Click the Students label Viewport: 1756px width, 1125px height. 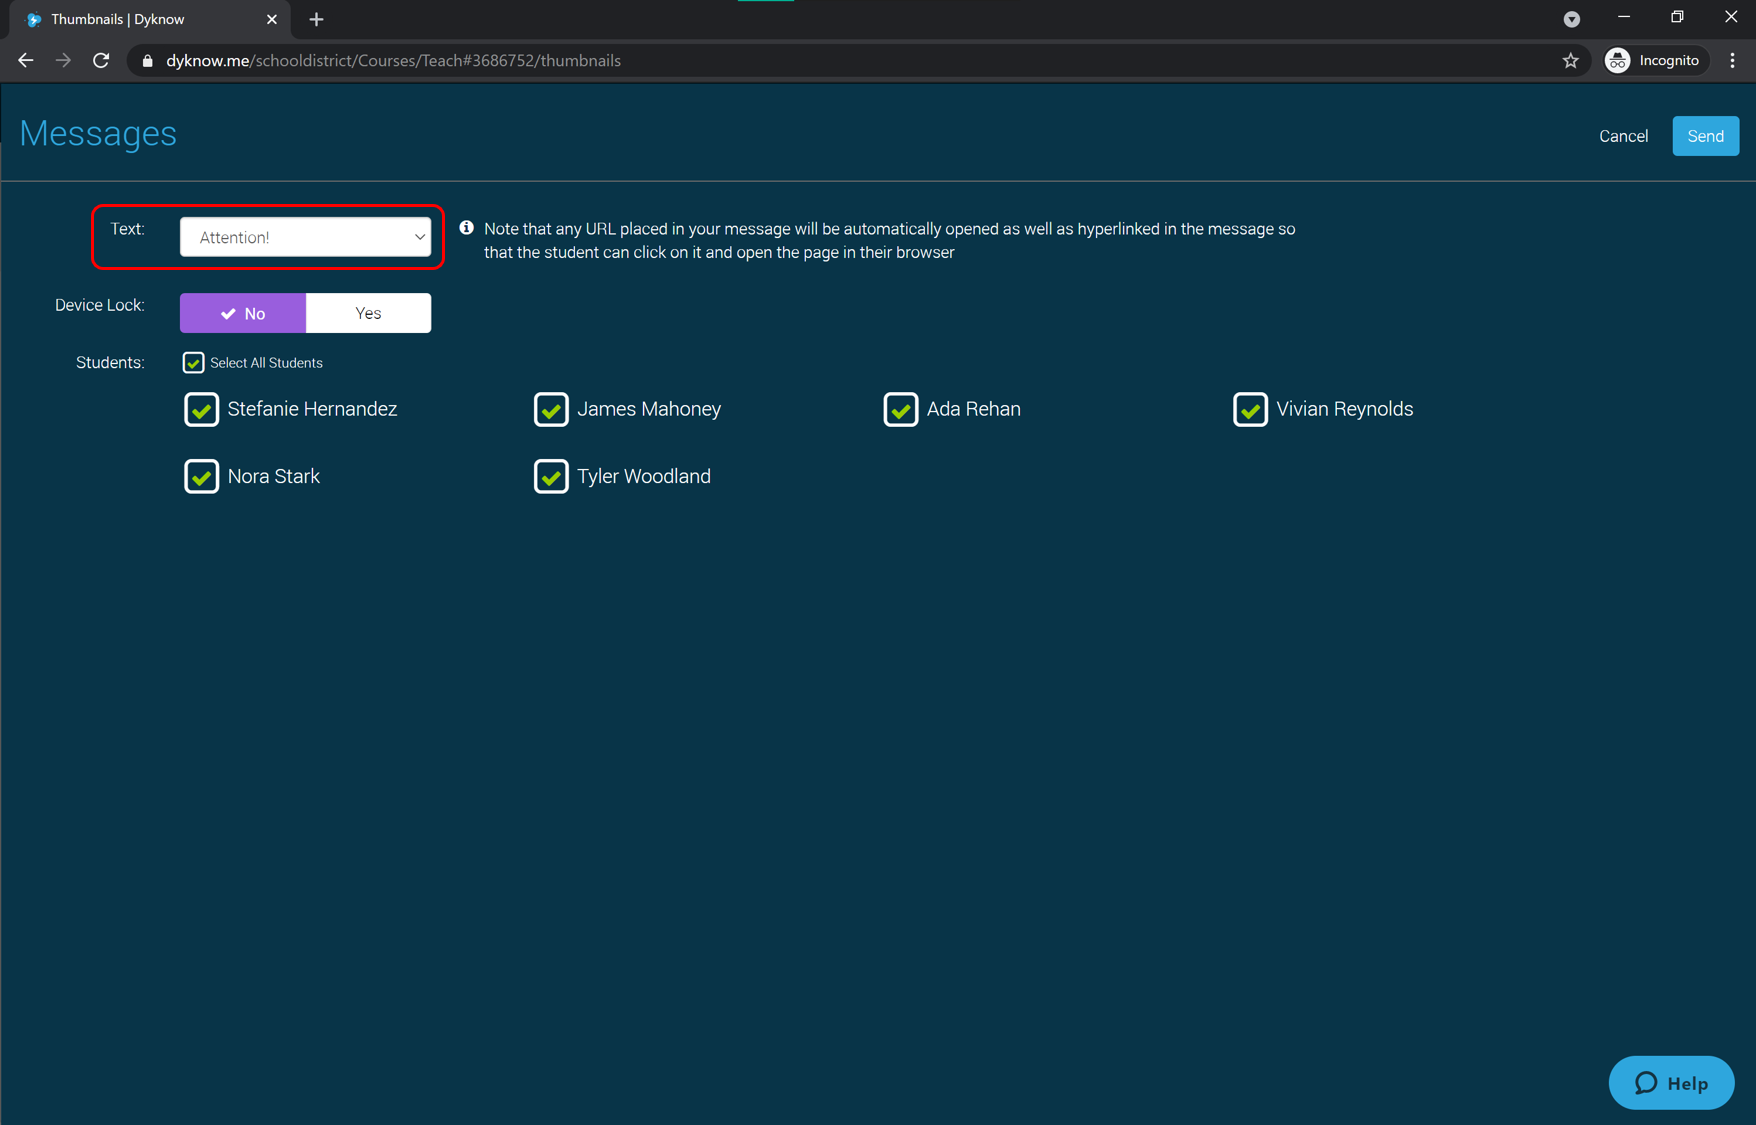tap(110, 362)
